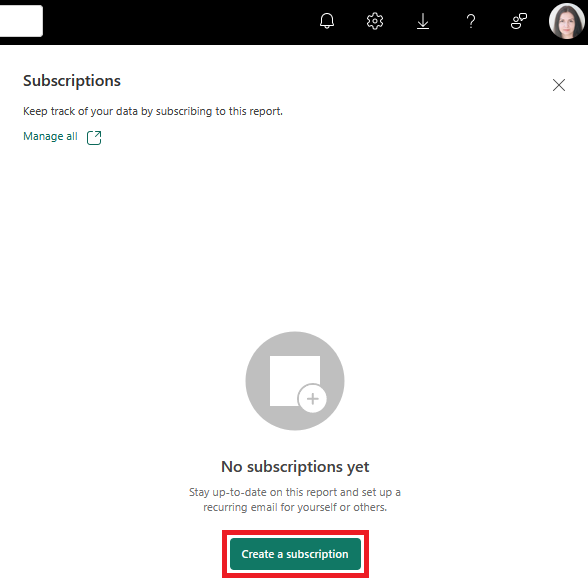Click the Subscriptions pane heading

pyautogui.click(x=72, y=81)
